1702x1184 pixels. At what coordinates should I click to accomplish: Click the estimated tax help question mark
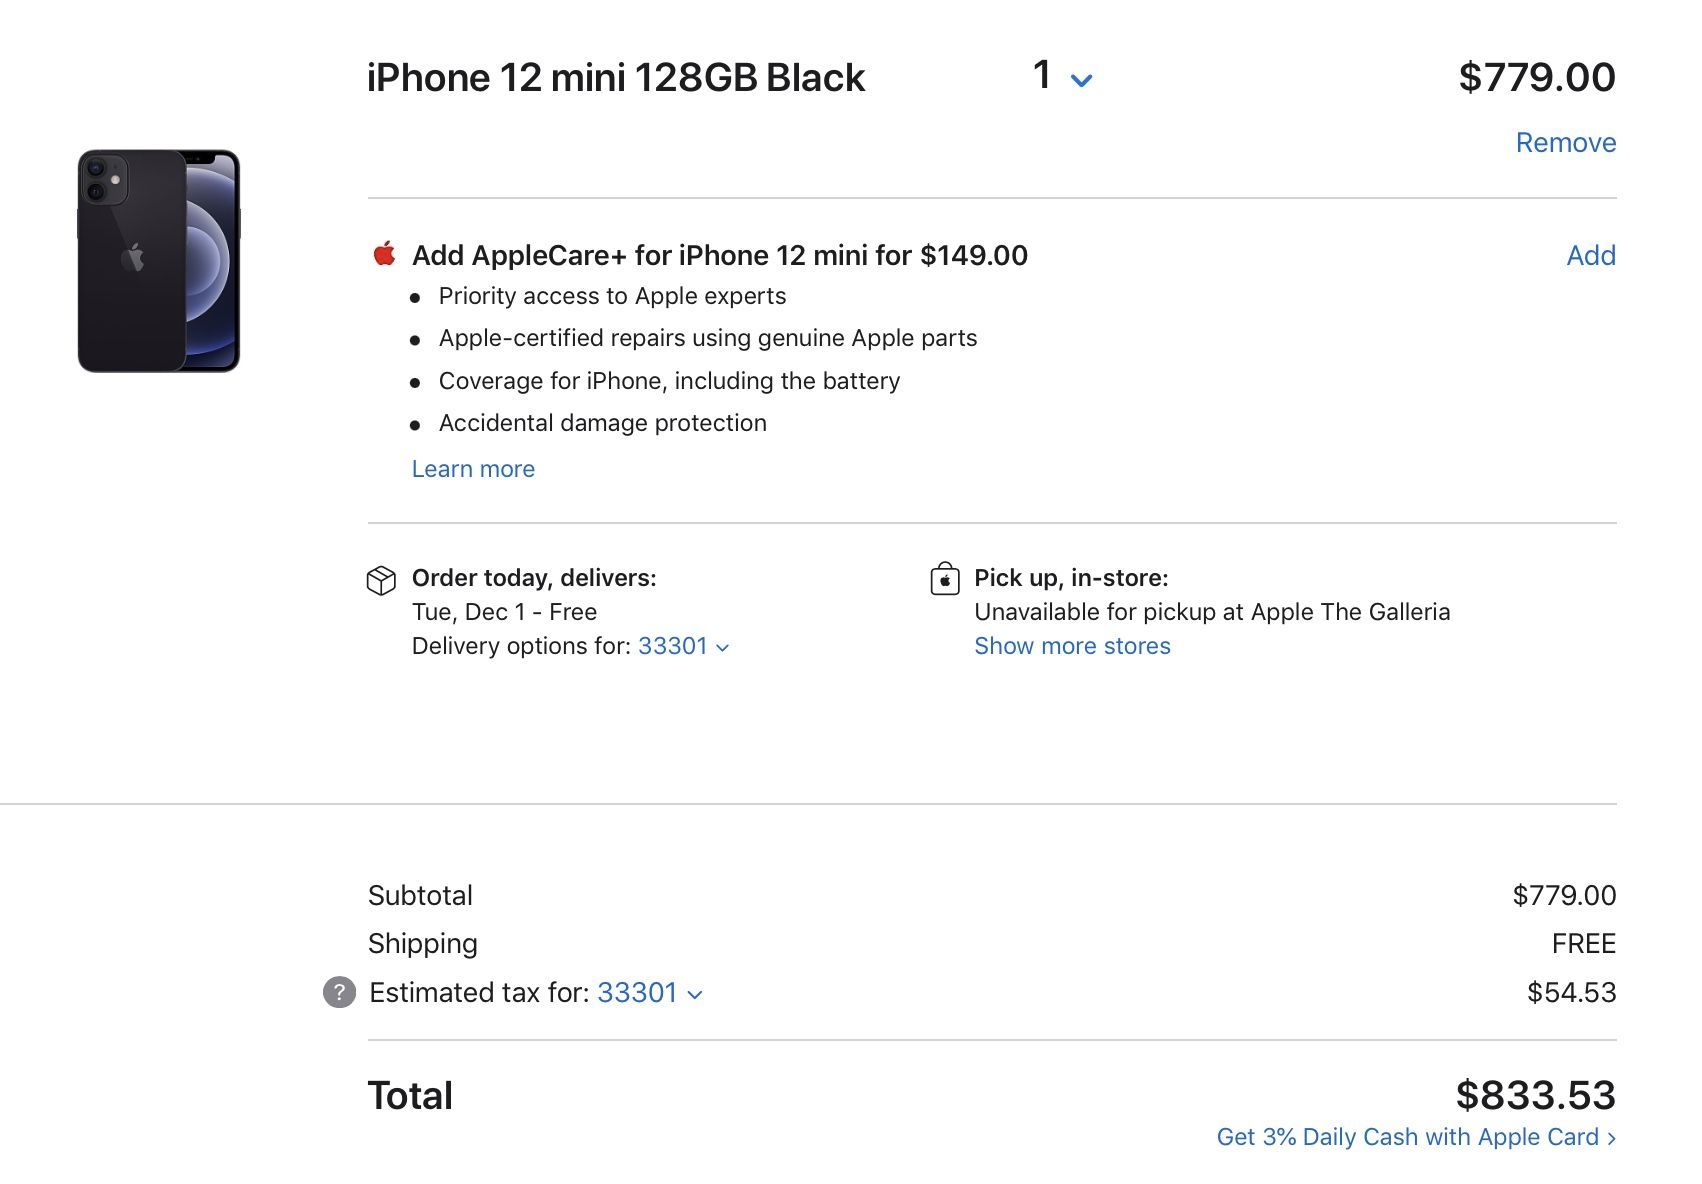[x=339, y=992]
